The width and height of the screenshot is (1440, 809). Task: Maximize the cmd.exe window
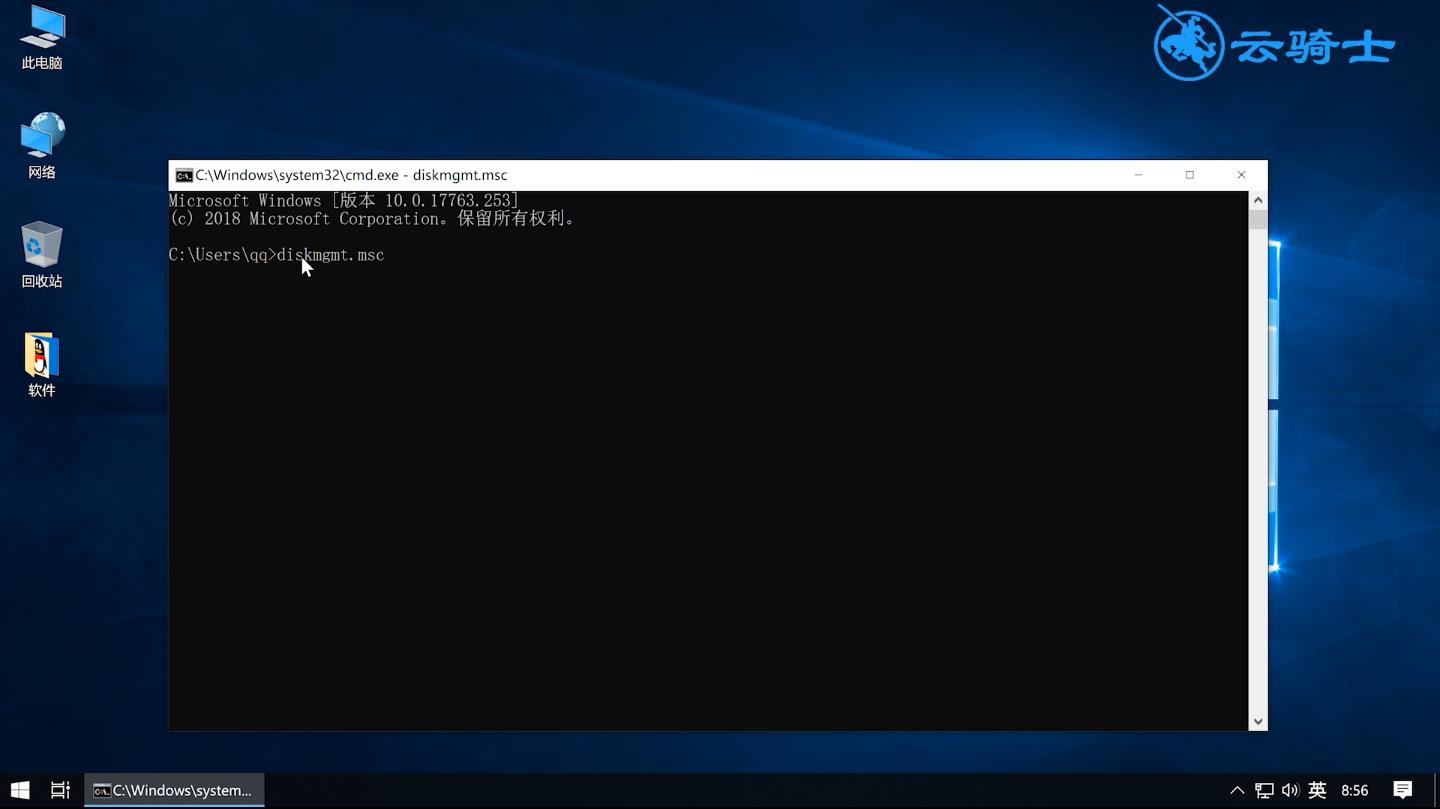point(1190,175)
